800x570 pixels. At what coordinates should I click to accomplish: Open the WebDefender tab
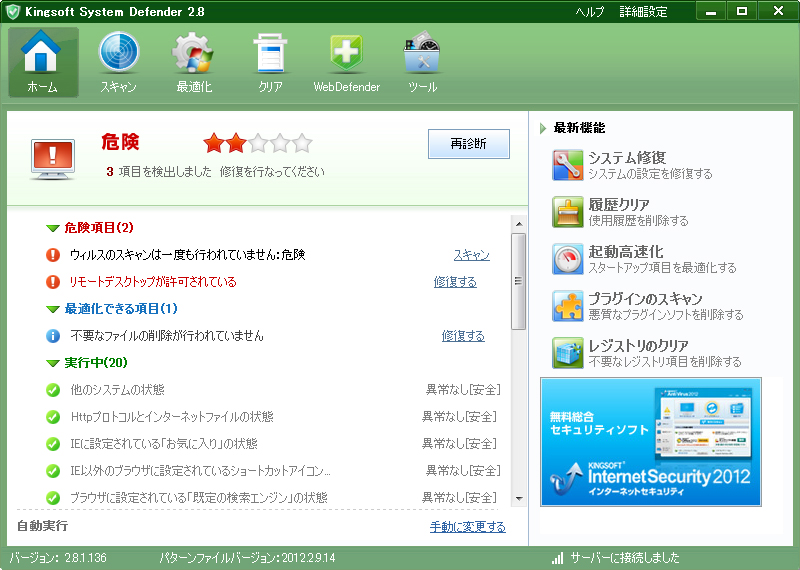point(346,62)
